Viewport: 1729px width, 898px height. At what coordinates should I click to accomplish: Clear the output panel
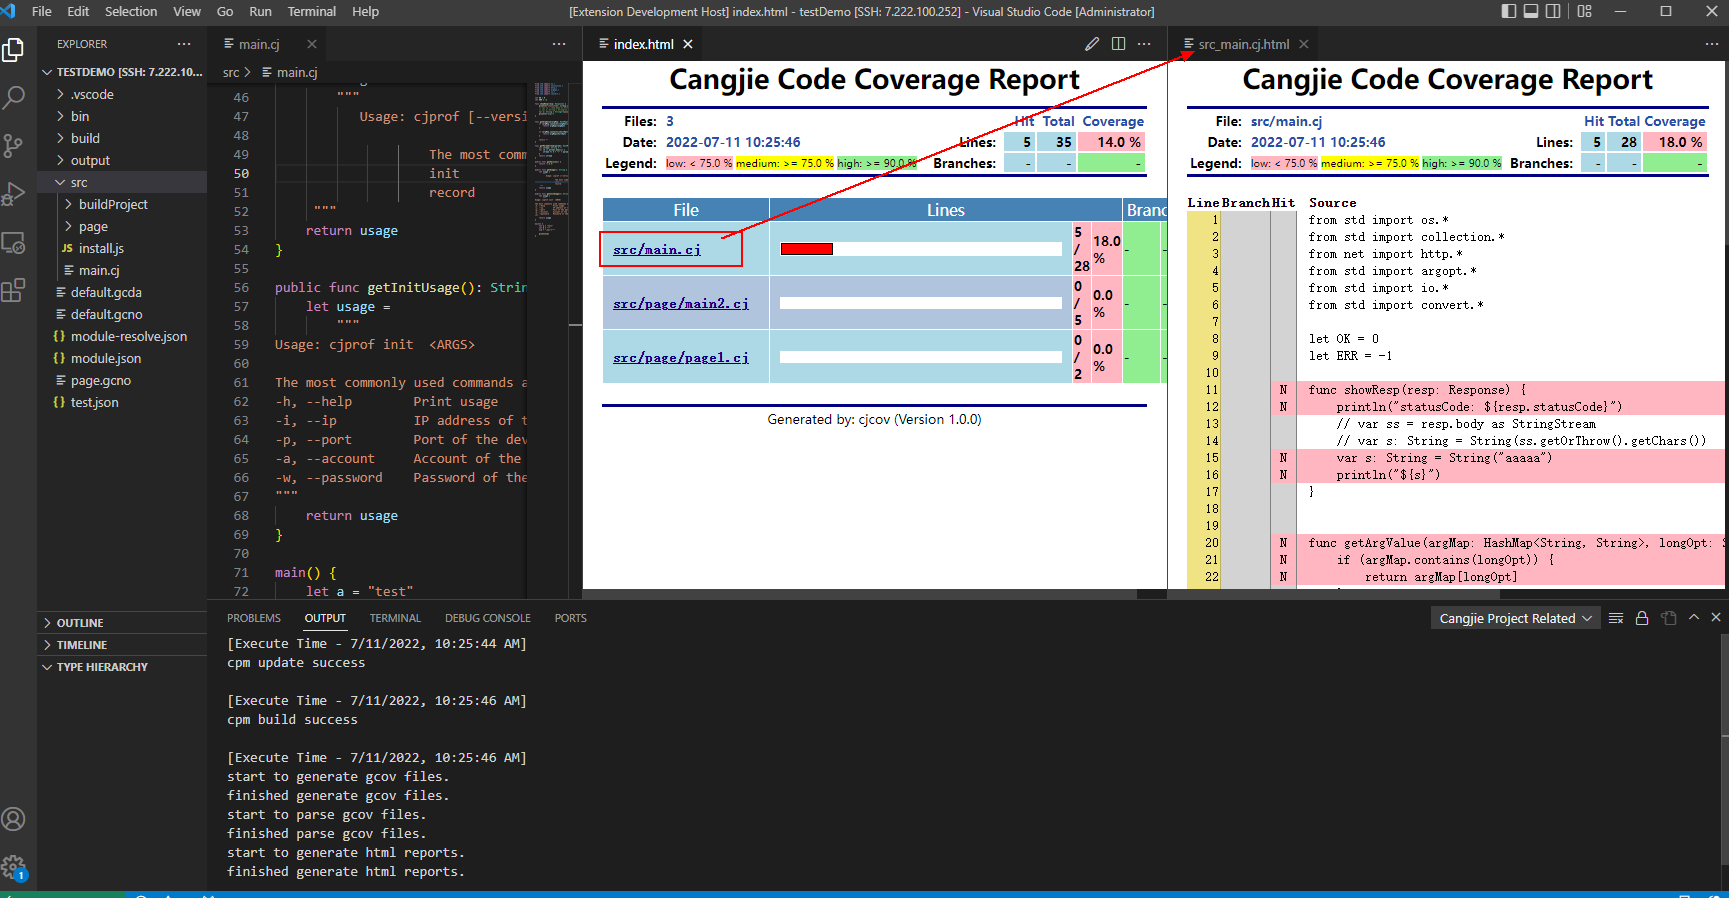(x=1616, y=618)
